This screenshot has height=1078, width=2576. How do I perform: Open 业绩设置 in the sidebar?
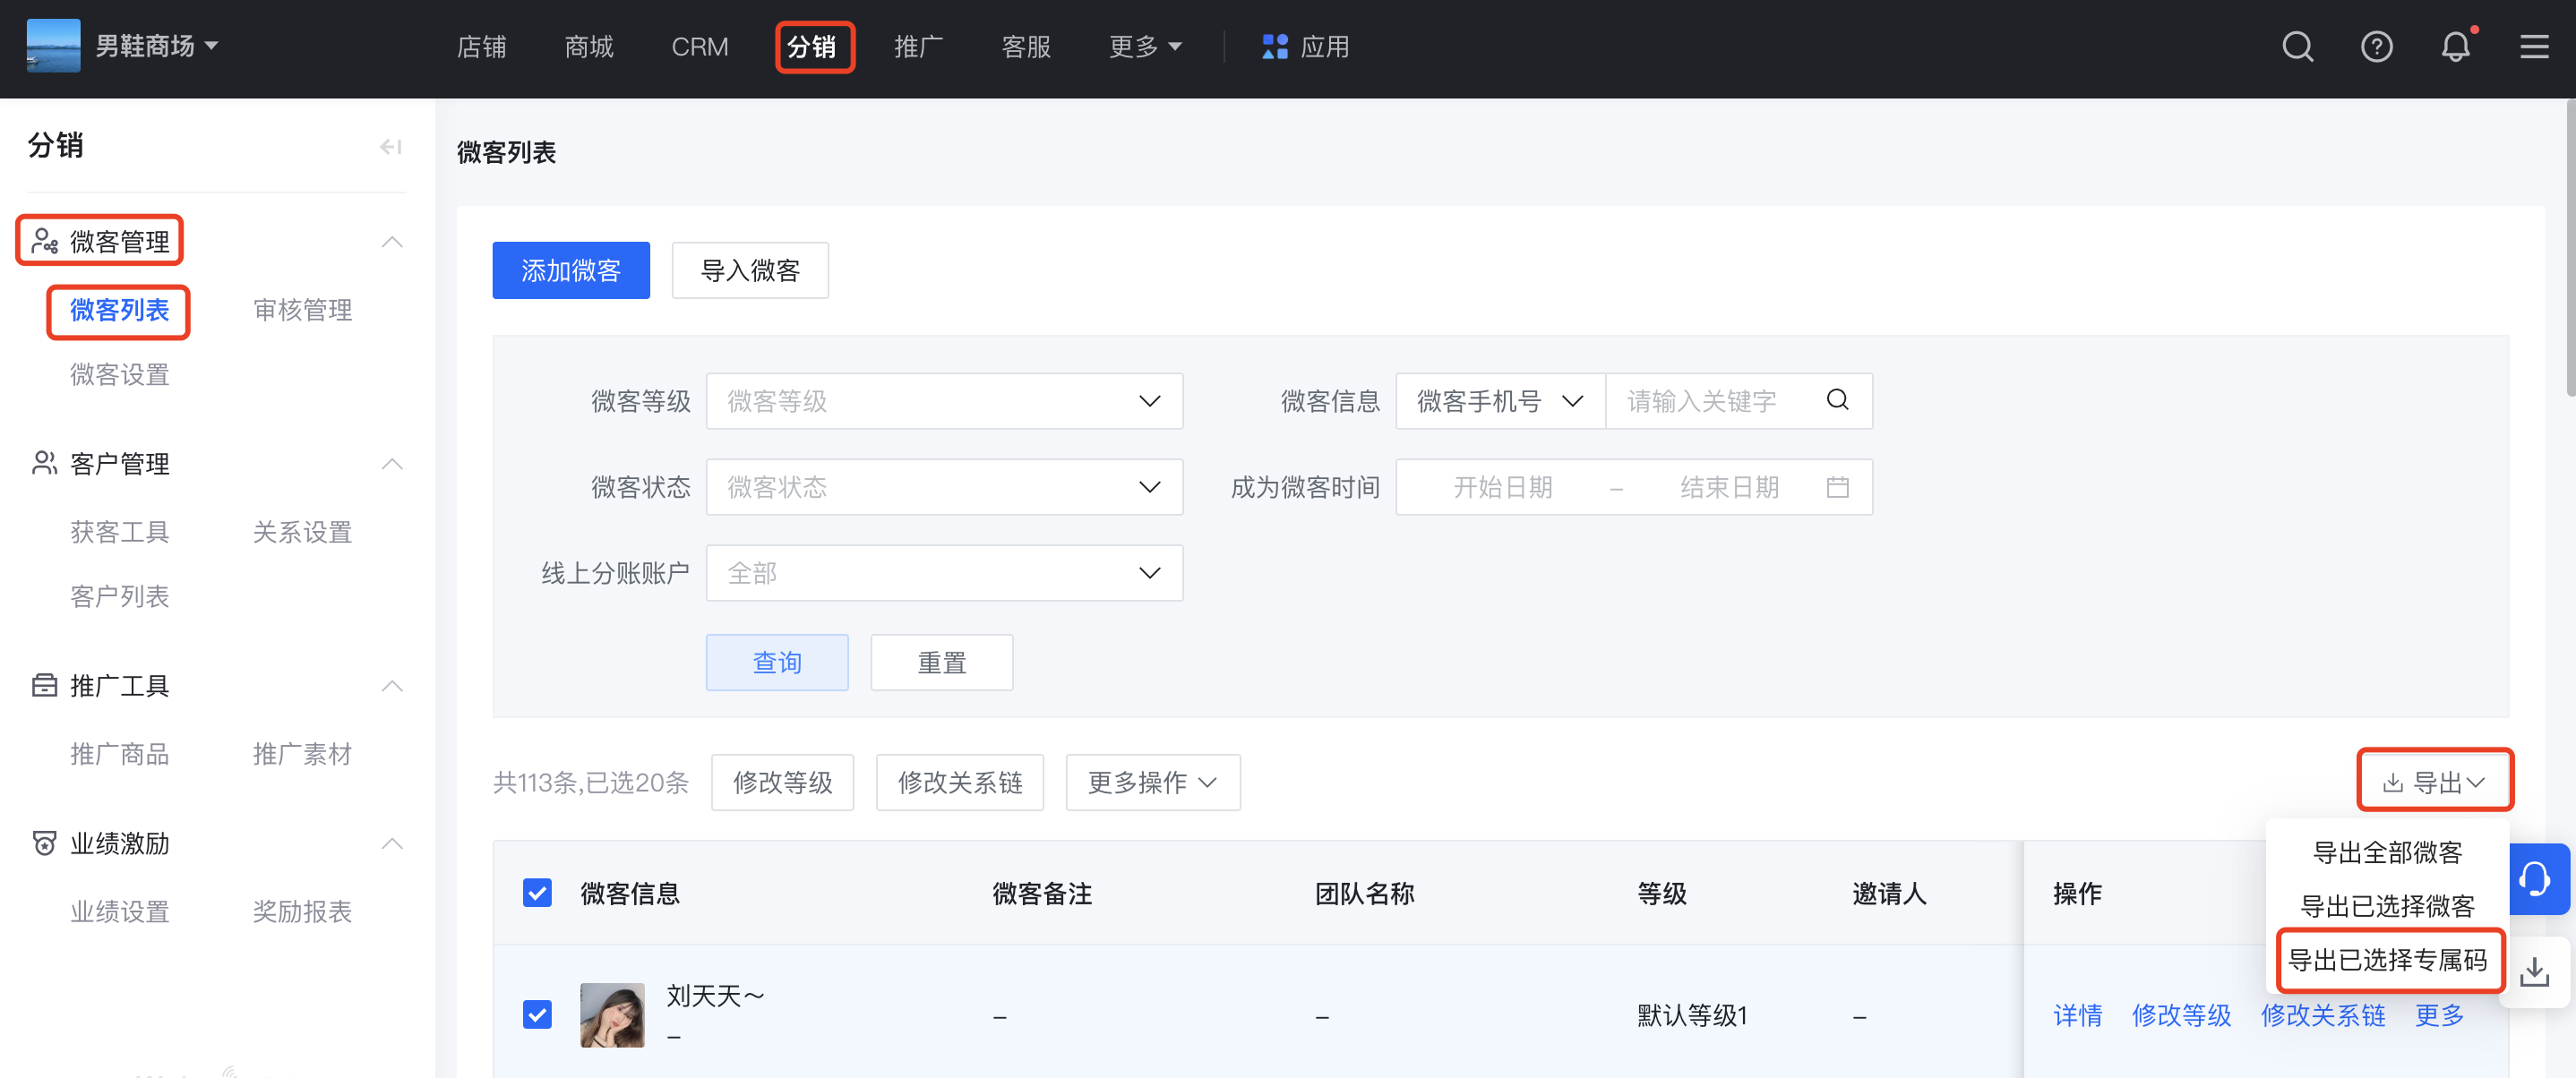[x=119, y=912]
